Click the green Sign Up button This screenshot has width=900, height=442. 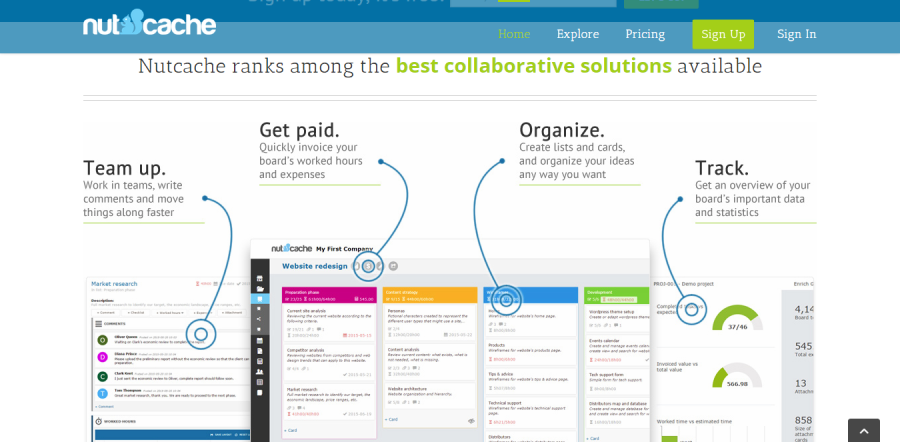click(x=723, y=34)
